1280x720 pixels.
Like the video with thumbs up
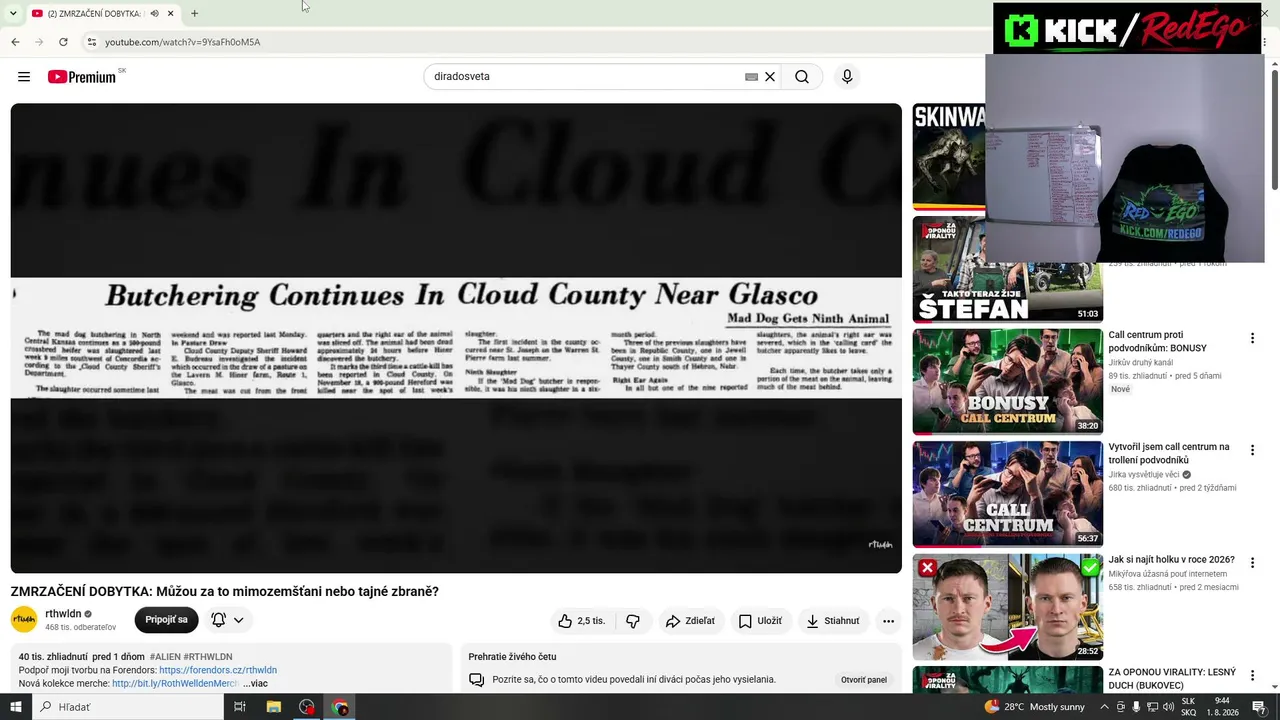583,621
